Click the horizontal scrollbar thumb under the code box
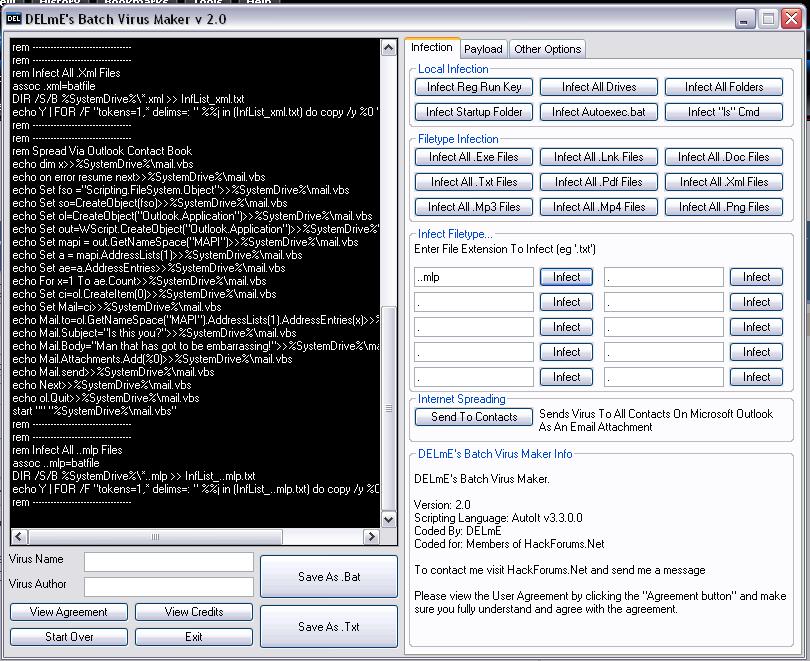Image resolution: width=810 pixels, height=661 pixels. [155, 537]
